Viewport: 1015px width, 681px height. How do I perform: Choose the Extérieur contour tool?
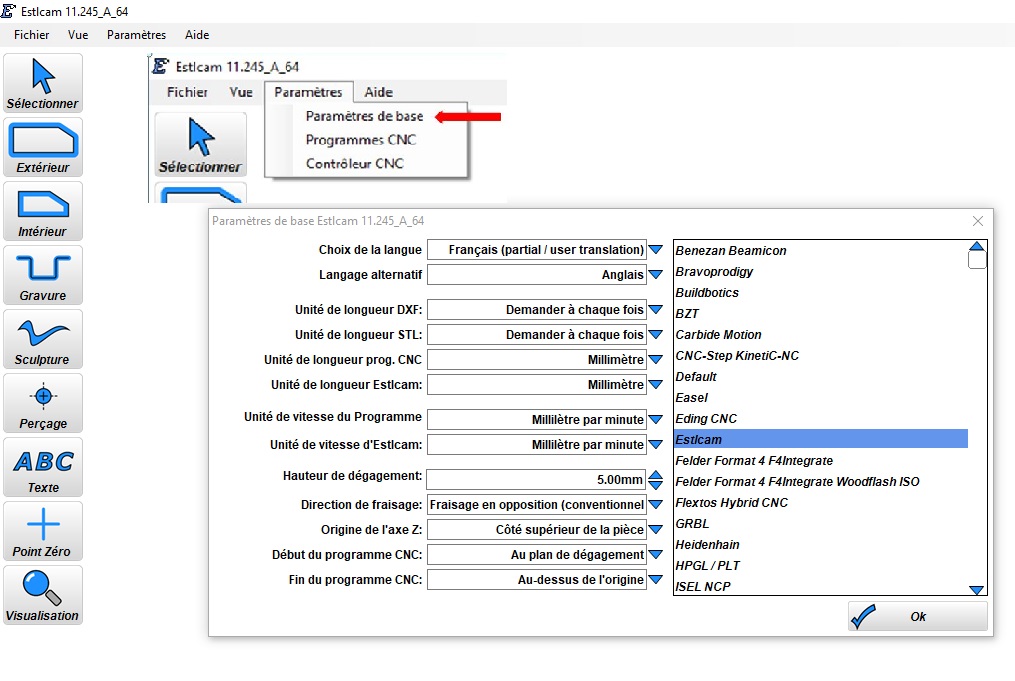click(x=42, y=147)
